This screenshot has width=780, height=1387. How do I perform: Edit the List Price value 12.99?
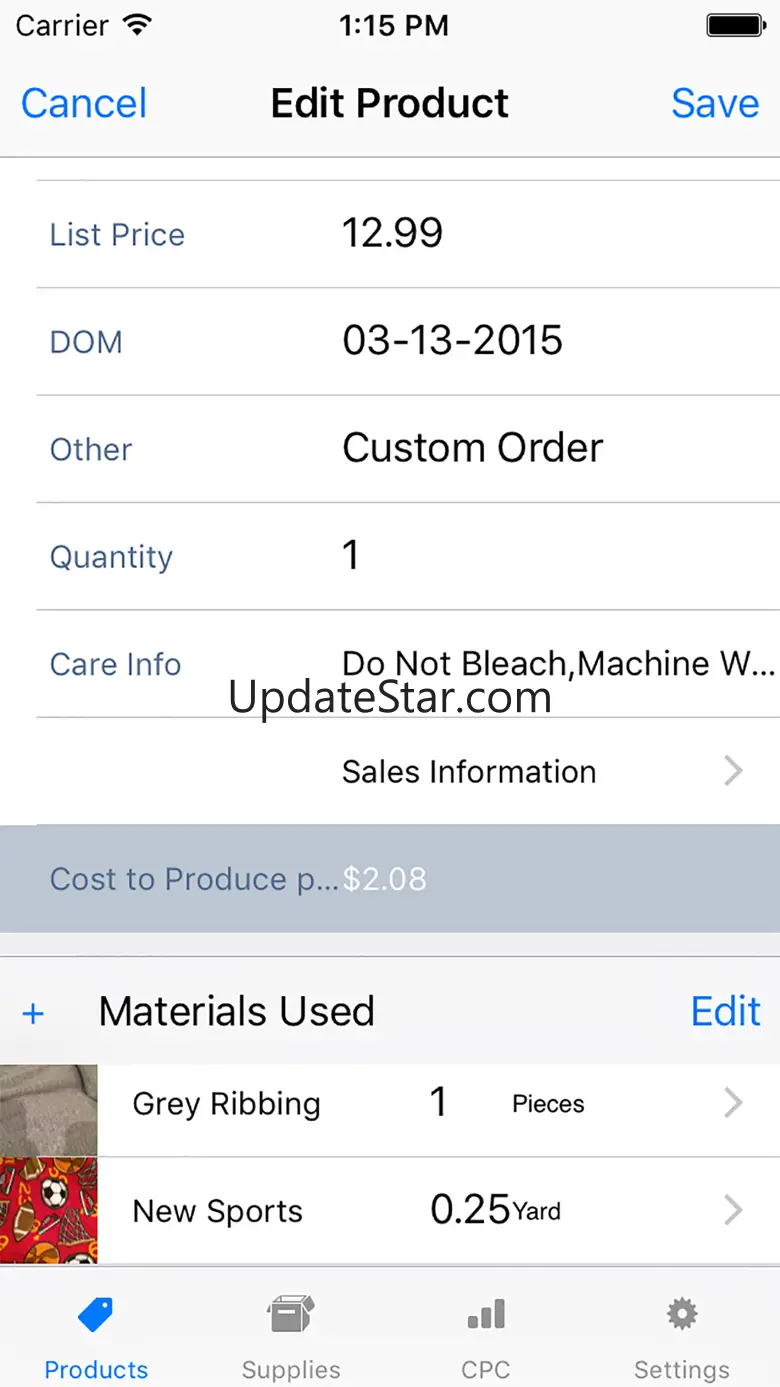point(393,233)
